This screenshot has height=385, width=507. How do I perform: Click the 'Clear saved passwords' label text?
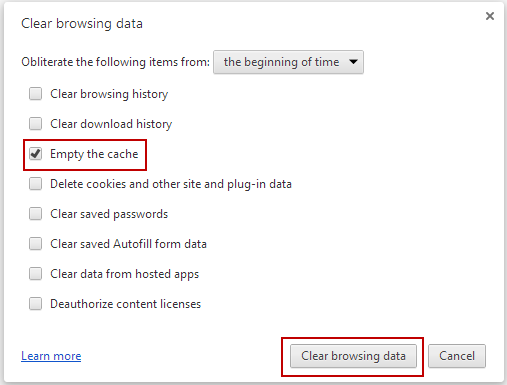[109, 214]
